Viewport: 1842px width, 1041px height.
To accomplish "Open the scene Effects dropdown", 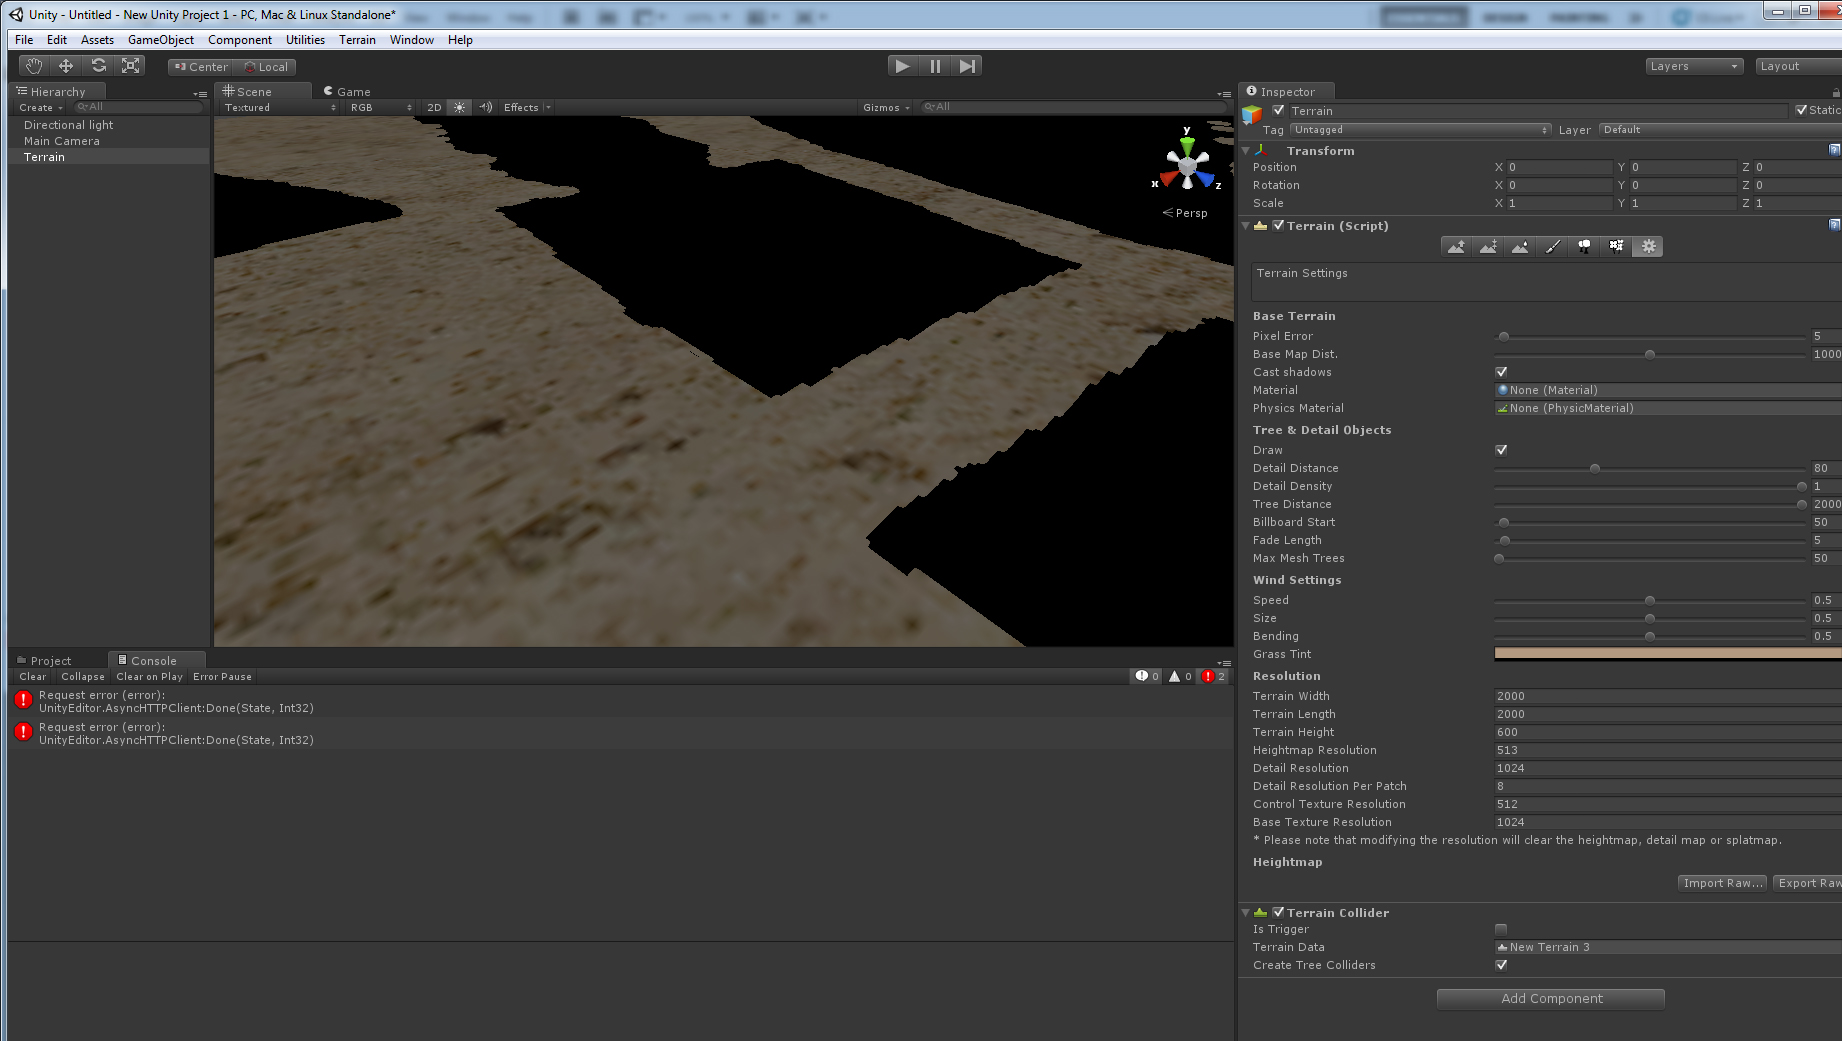I will click(527, 107).
